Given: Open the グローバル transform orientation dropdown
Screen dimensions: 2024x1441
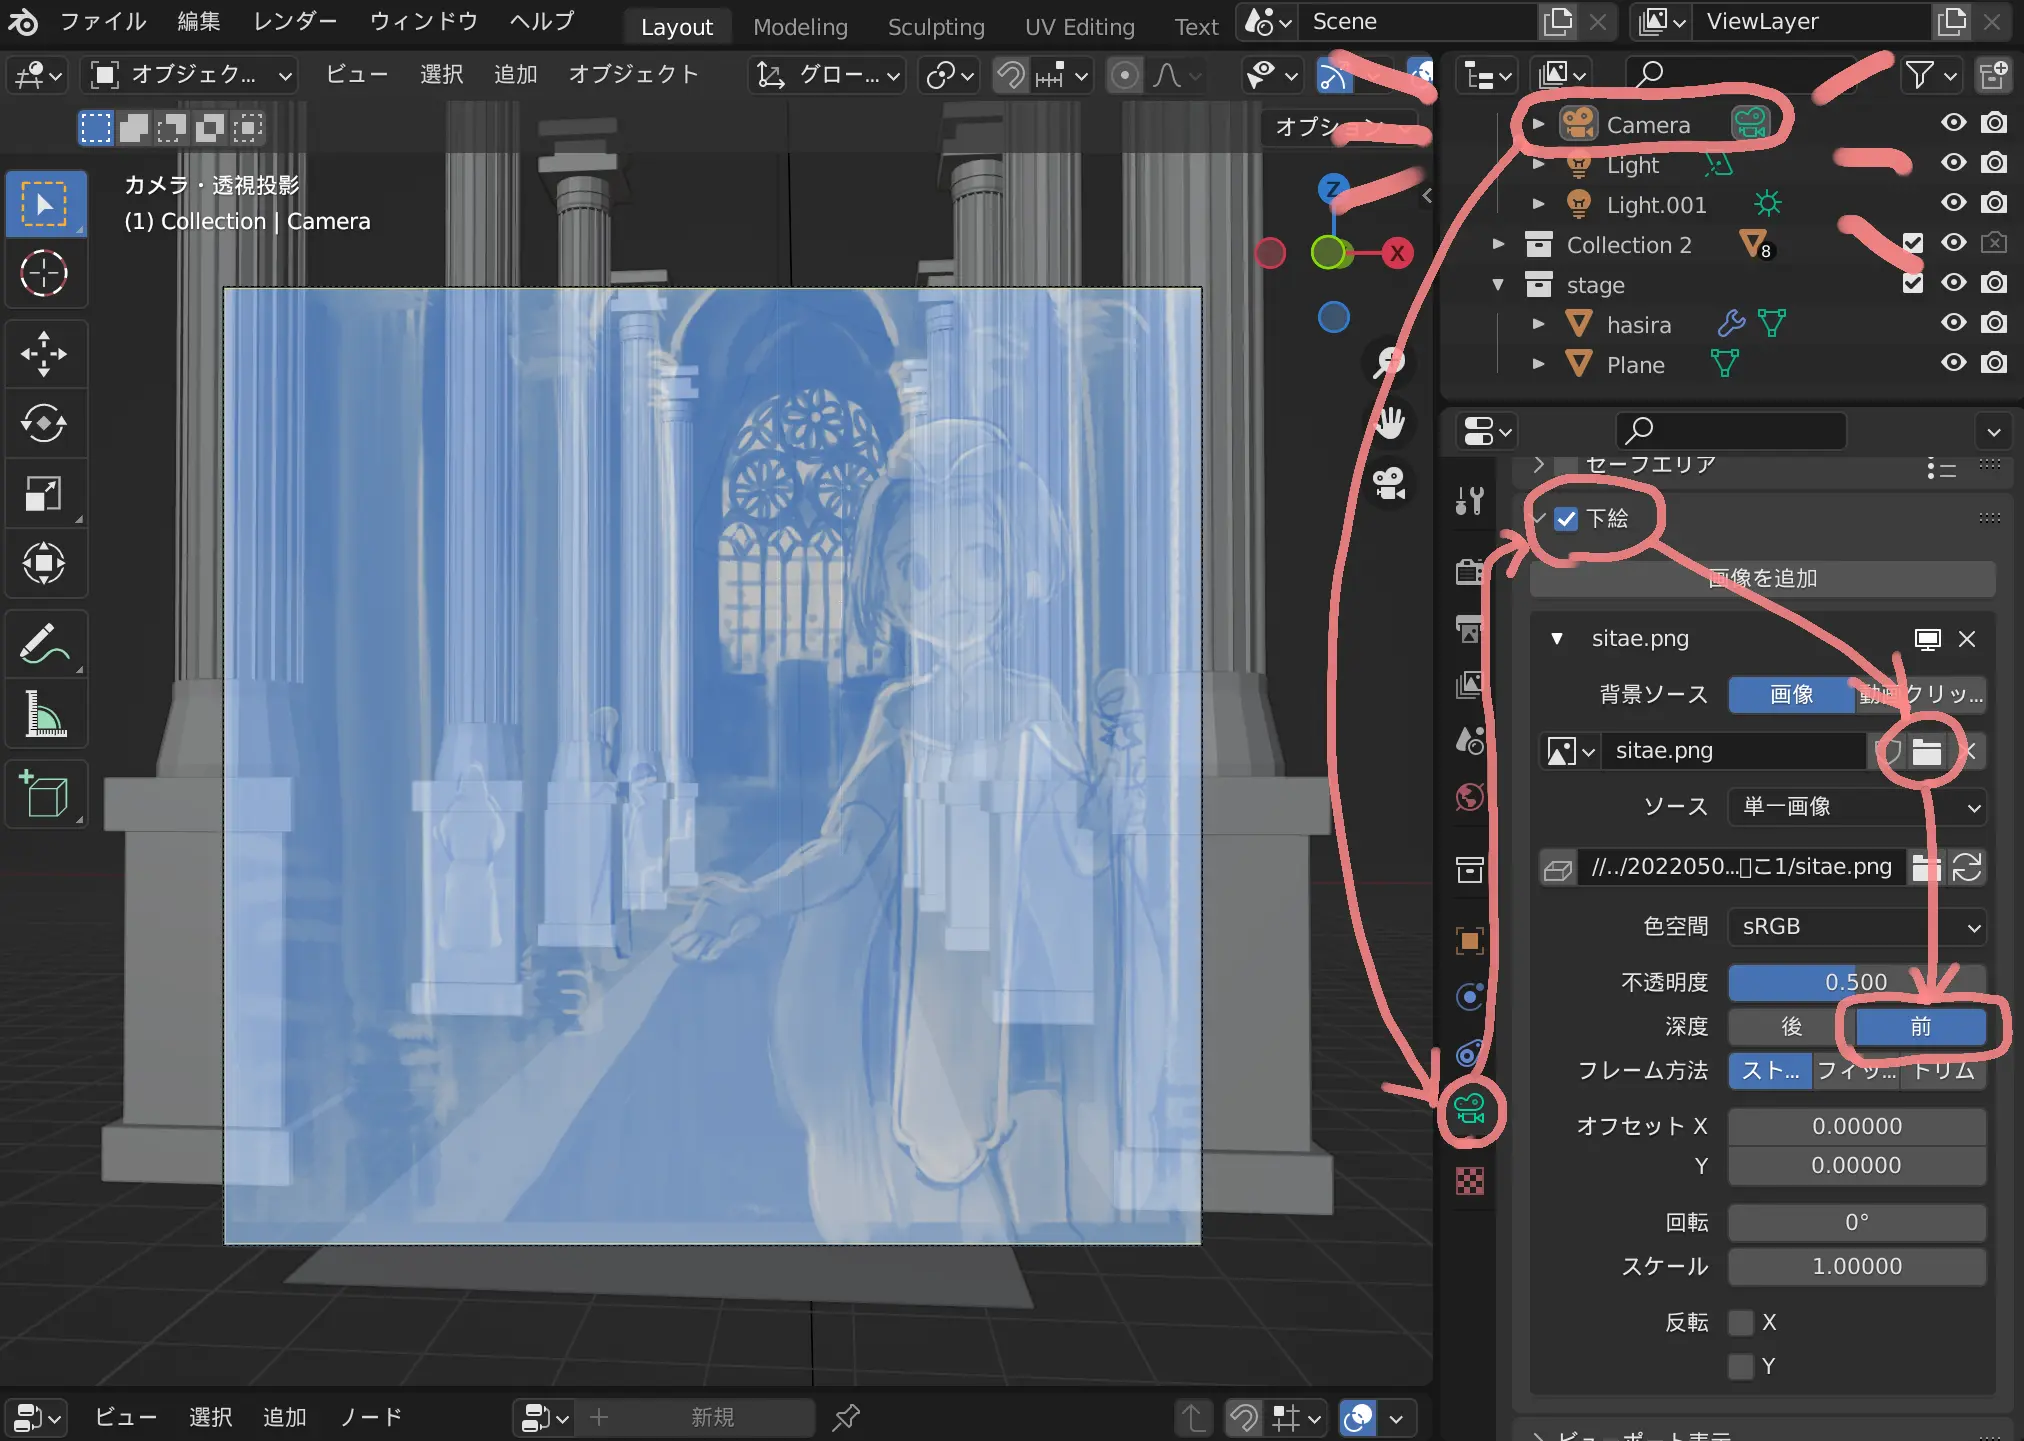Looking at the screenshot, I should (826, 75).
